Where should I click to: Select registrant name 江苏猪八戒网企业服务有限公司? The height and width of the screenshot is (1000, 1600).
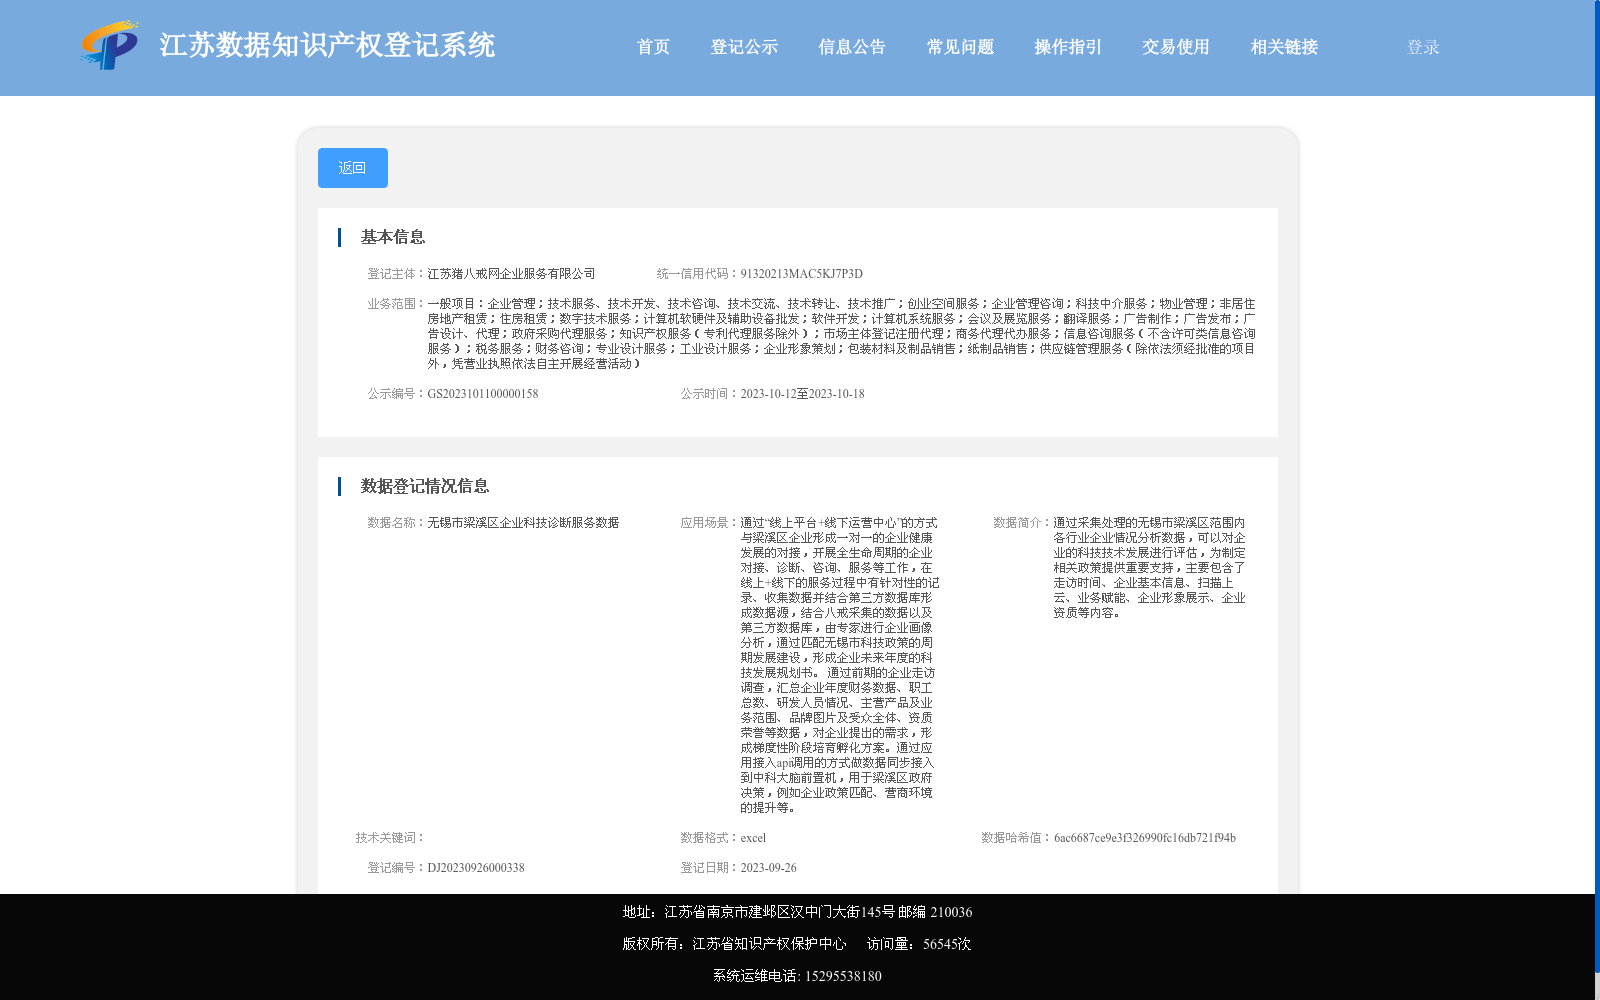point(511,274)
